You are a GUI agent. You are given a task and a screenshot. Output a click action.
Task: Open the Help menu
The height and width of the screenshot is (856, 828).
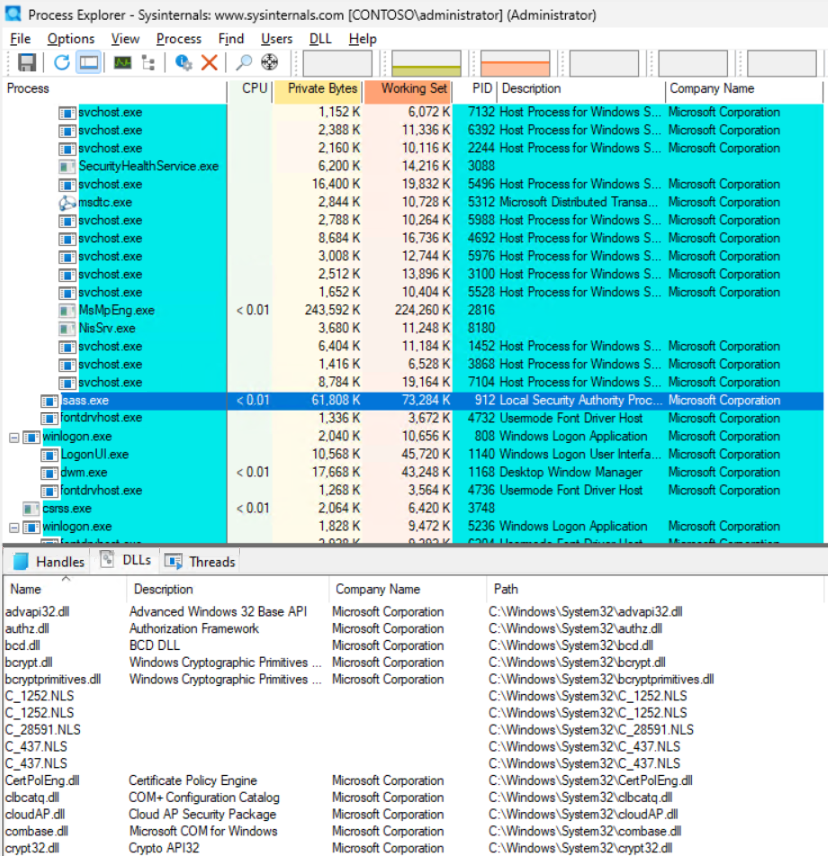pos(362,39)
